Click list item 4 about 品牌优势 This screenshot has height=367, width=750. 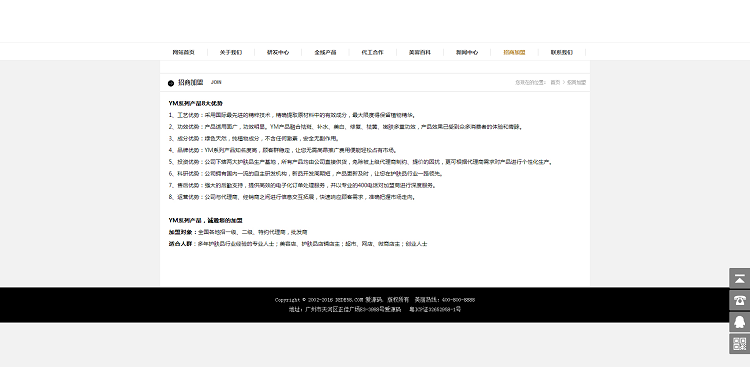pyautogui.click(x=283, y=150)
